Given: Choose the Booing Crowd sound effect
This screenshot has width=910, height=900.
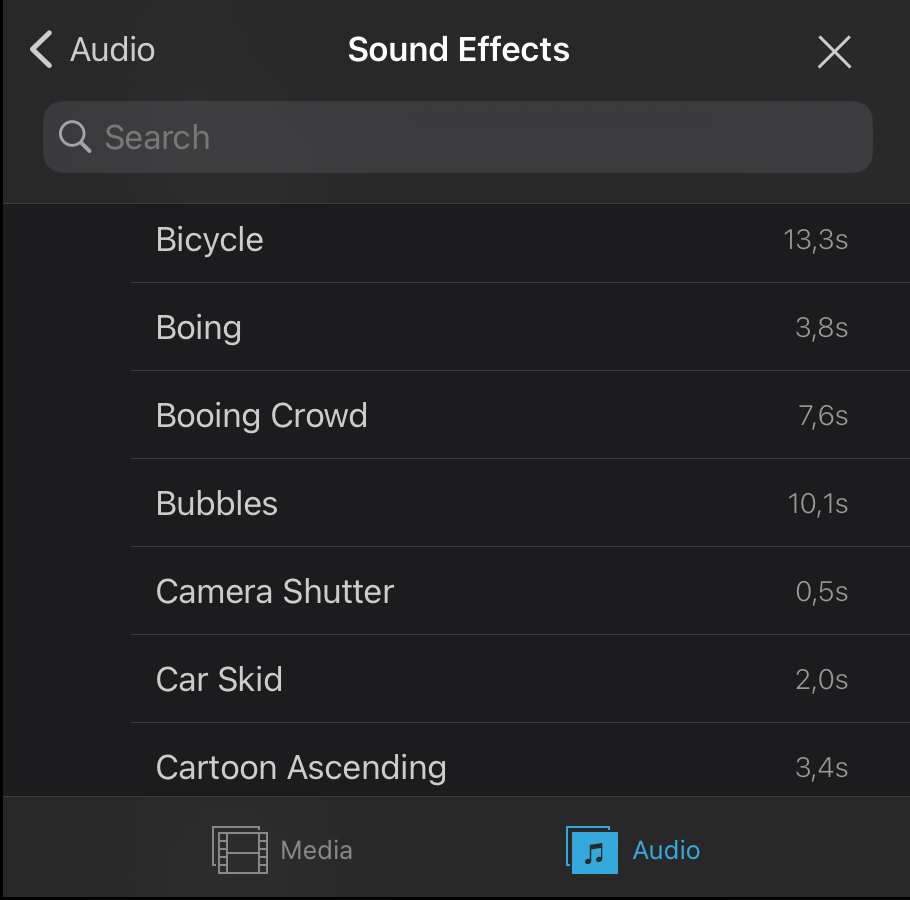Looking at the screenshot, I should click(x=520, y=415).
